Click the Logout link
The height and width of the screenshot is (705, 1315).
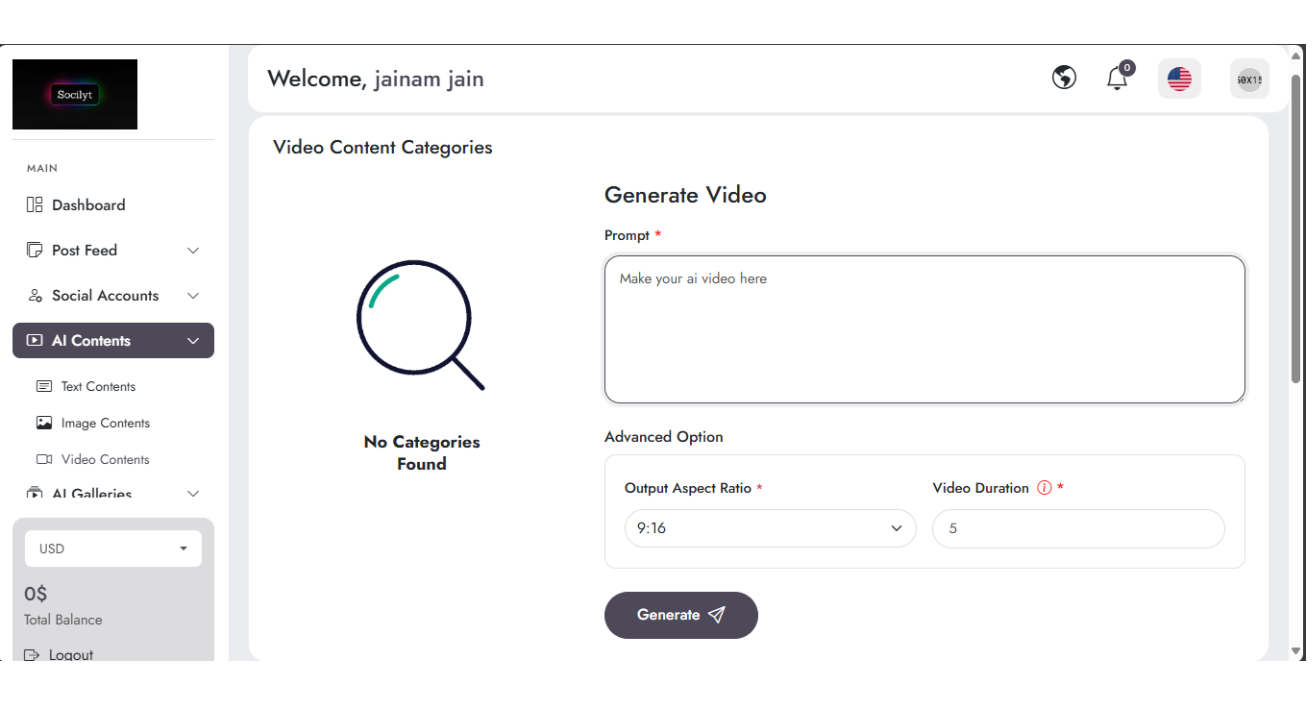[x=70, y=655]
